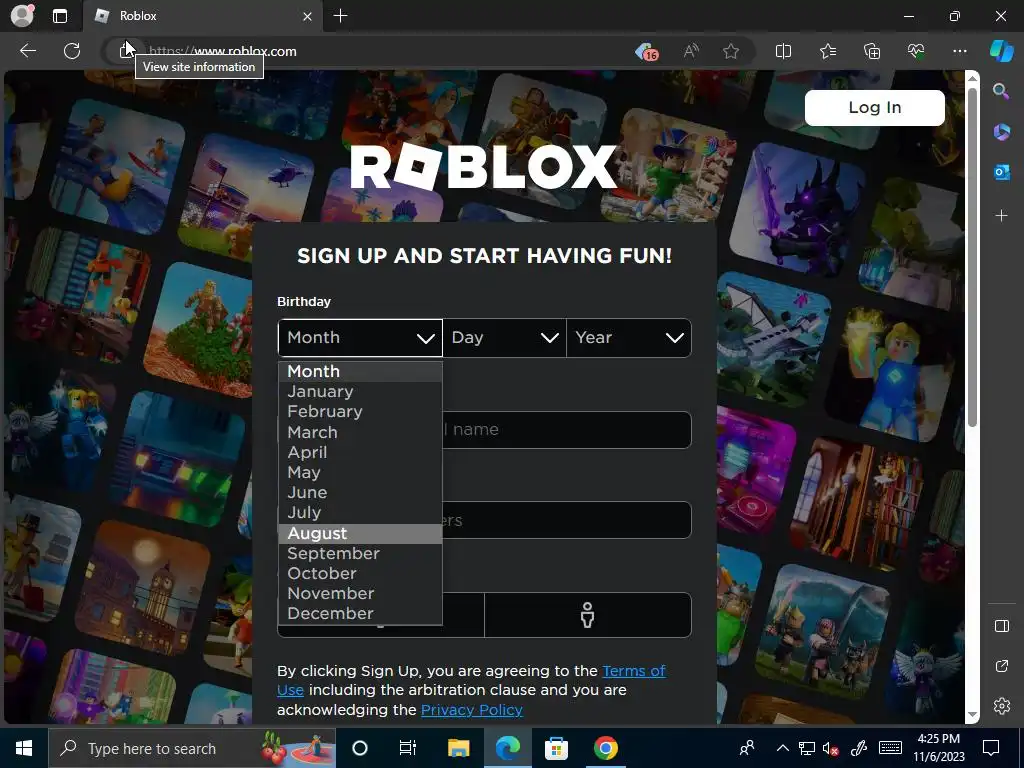The height and width of the screenshot is (768, 1024).
Task: Show hidden system tray icons
Action: (782, 748)
